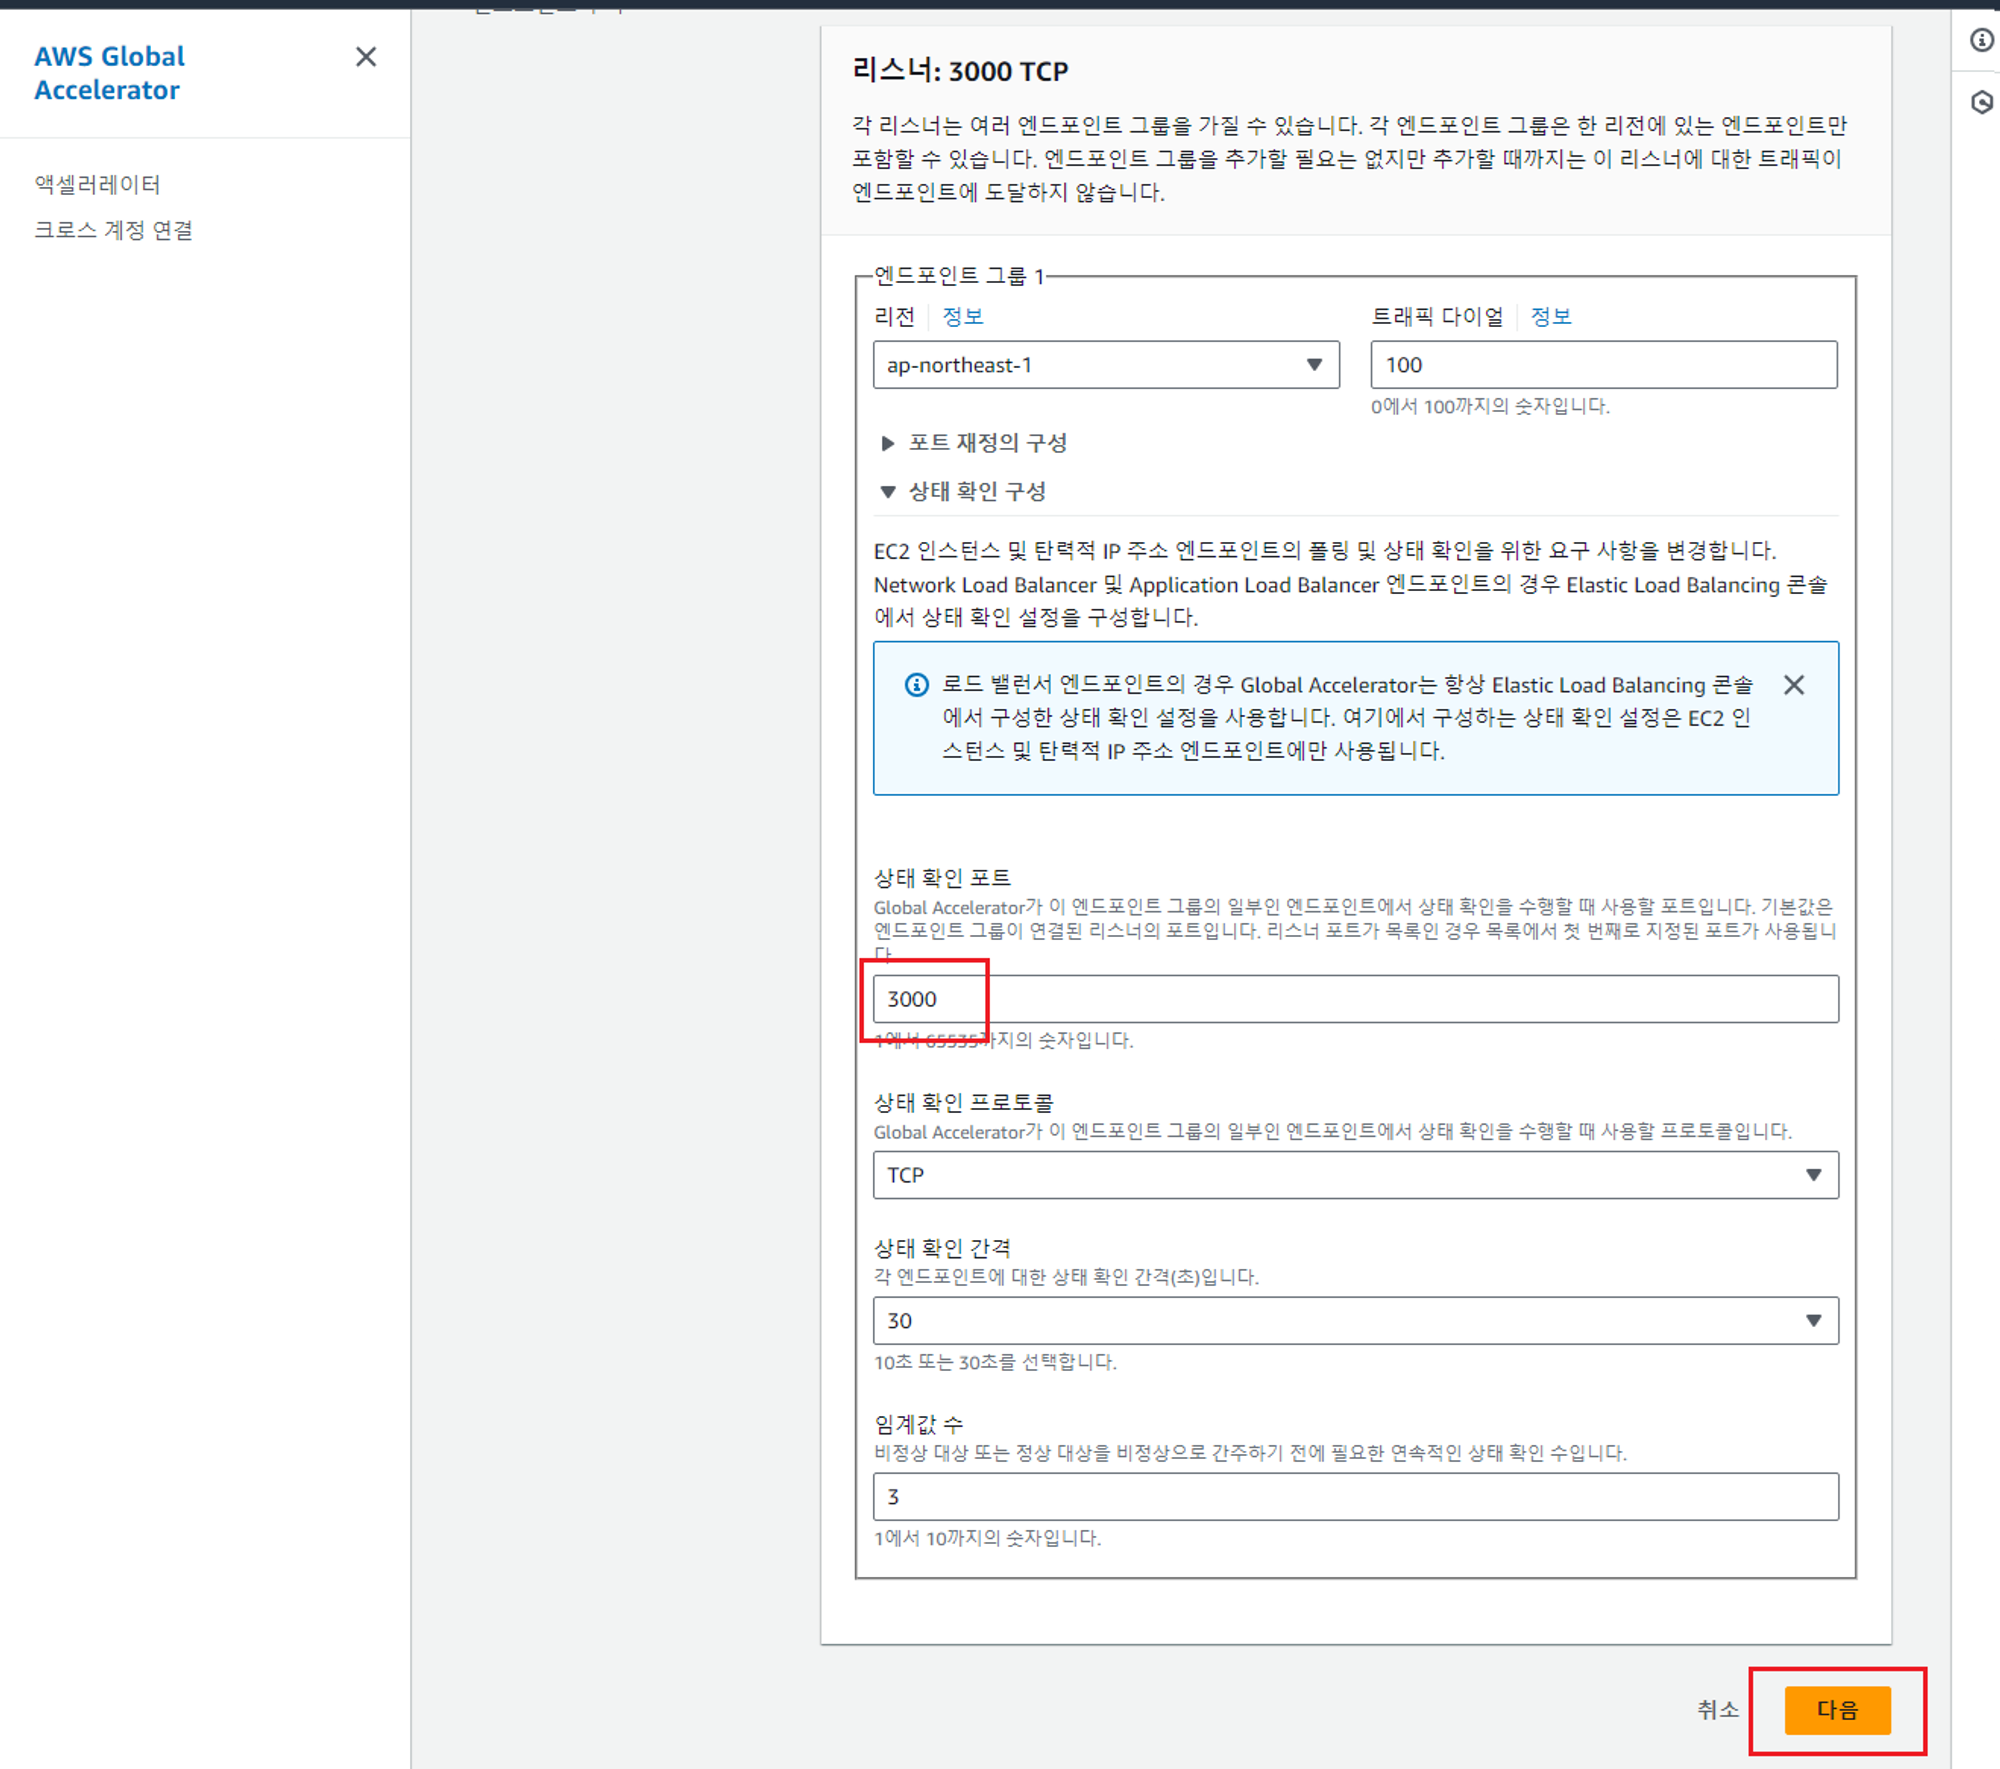2000x1769 pixels.
Task: Click the info circle icon at top right
Action: click(x=1981, y=40)
